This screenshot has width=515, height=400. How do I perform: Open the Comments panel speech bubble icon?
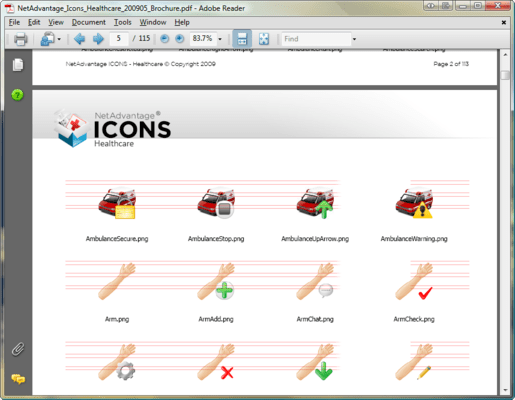[x=18, y=379]
